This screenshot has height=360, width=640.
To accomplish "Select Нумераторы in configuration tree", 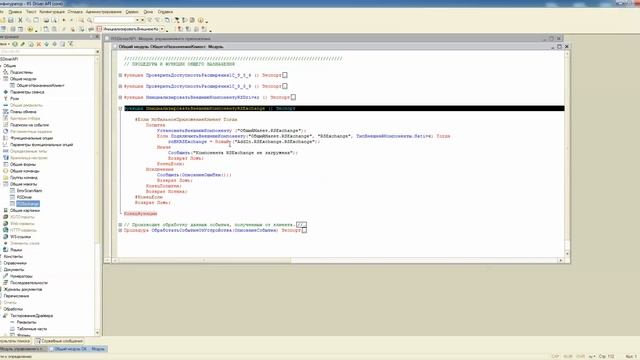I will tap(21, 276).
